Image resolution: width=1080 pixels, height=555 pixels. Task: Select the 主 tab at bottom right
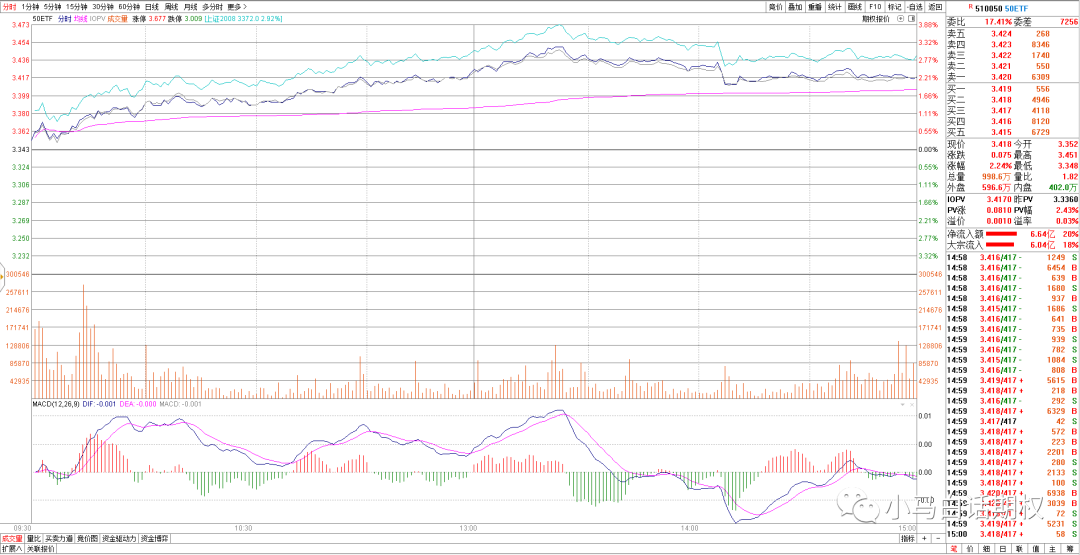(1052, 549)
